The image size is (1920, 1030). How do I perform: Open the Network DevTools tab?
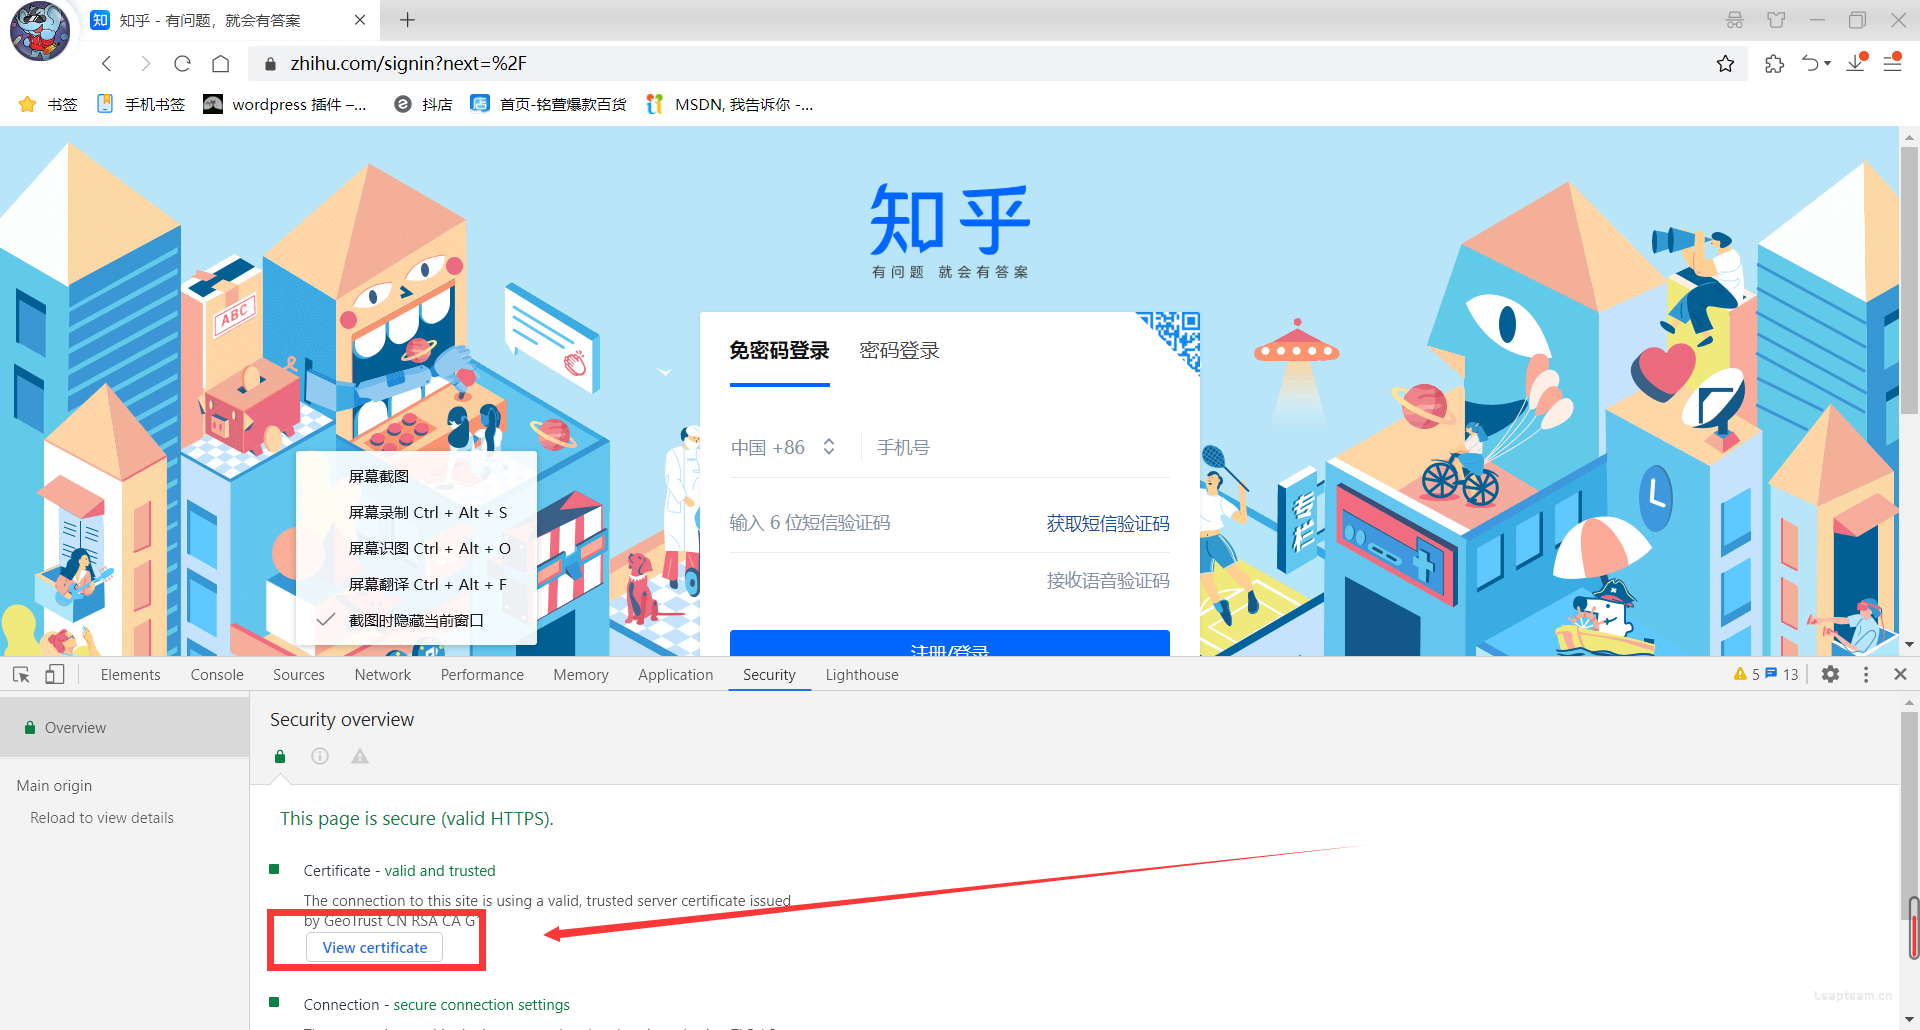[383, 675]
